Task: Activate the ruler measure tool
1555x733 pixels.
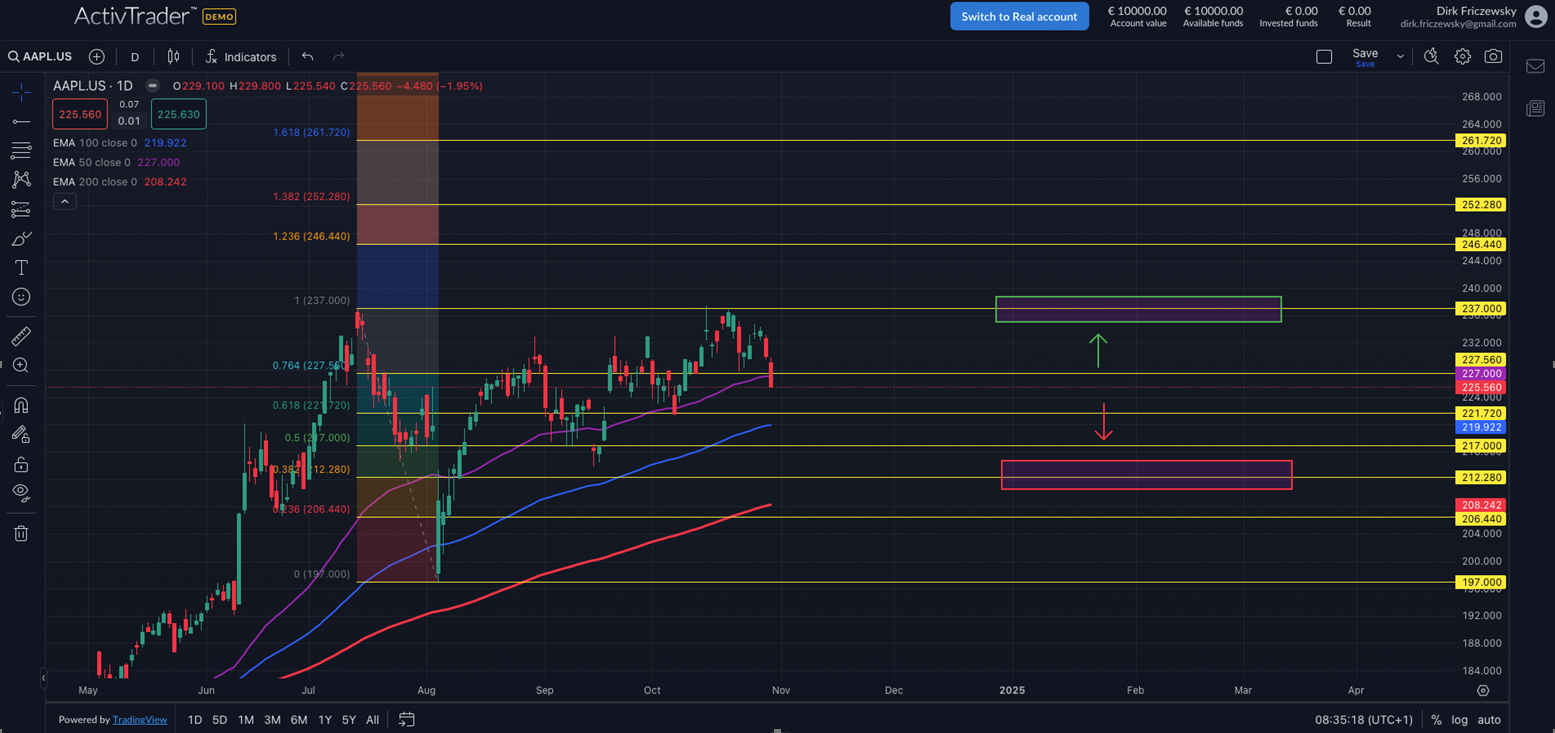Action: coord(21,336)
